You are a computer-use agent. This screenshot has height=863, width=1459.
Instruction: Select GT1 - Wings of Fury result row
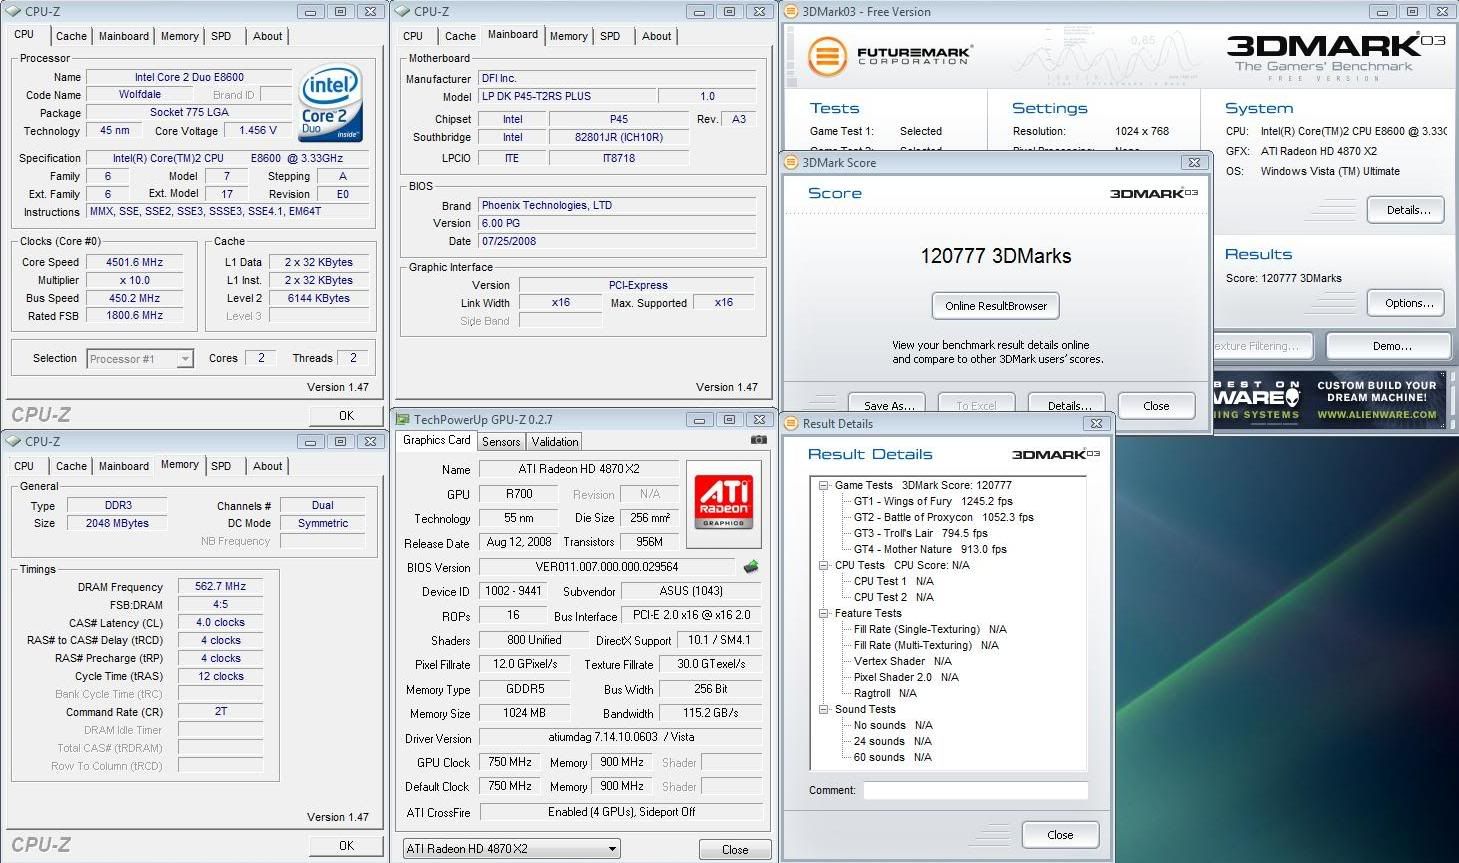coord(933,501)
